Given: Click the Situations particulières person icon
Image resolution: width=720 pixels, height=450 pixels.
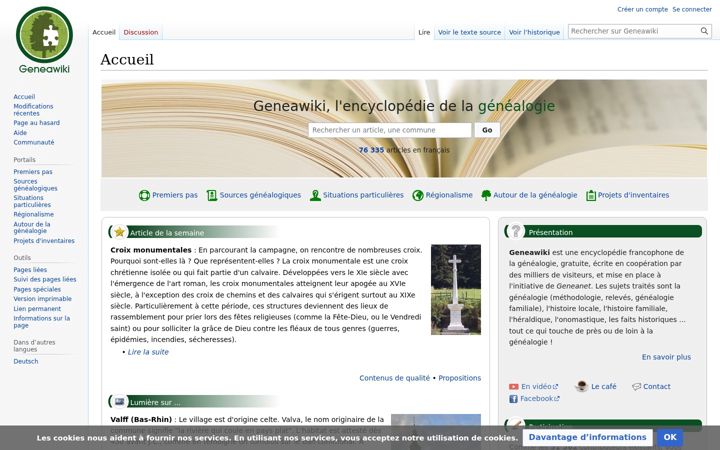Looking at the screenshot, I should point(315,195).
